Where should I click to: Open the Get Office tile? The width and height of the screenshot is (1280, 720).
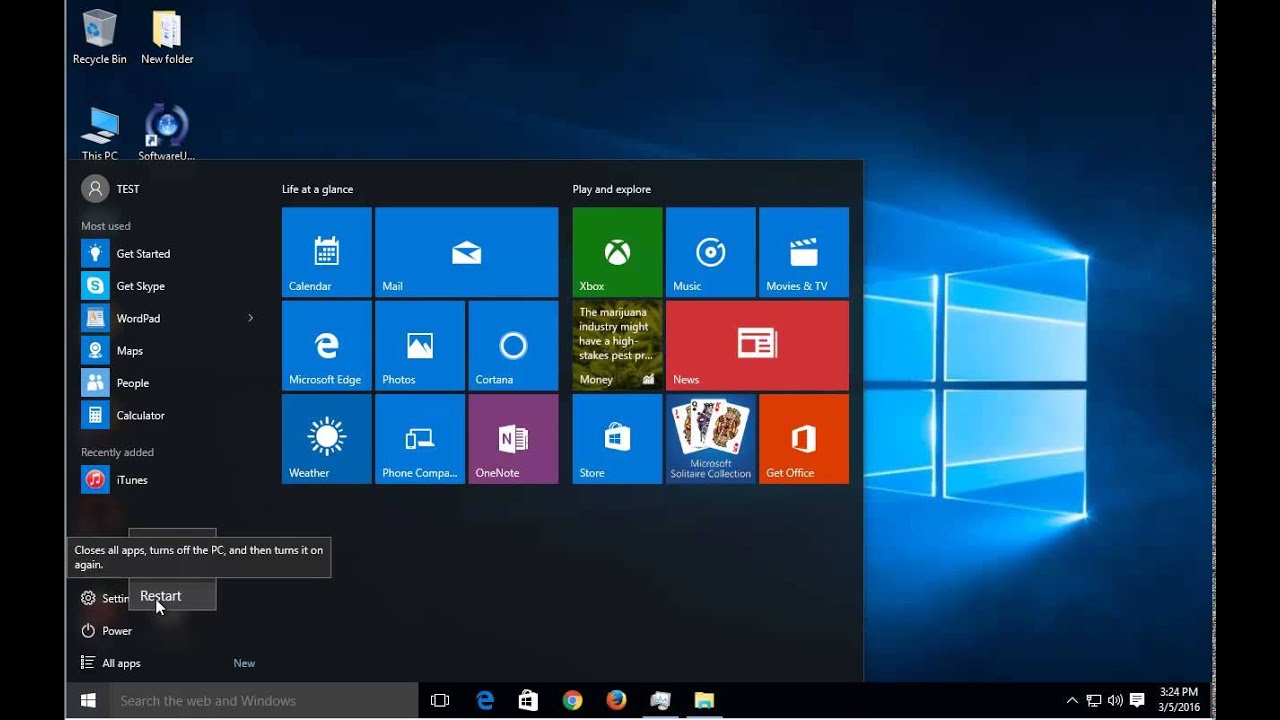tap(804, 439)
